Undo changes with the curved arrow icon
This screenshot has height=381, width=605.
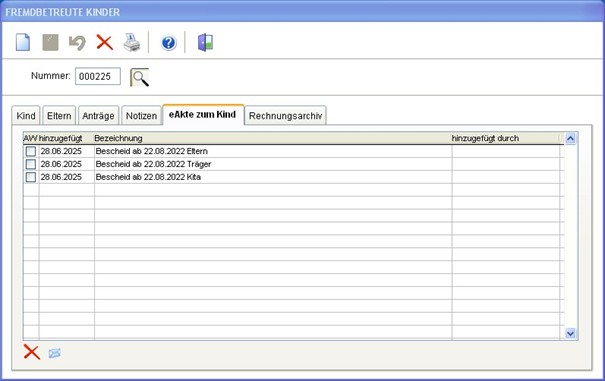(77, 43)
